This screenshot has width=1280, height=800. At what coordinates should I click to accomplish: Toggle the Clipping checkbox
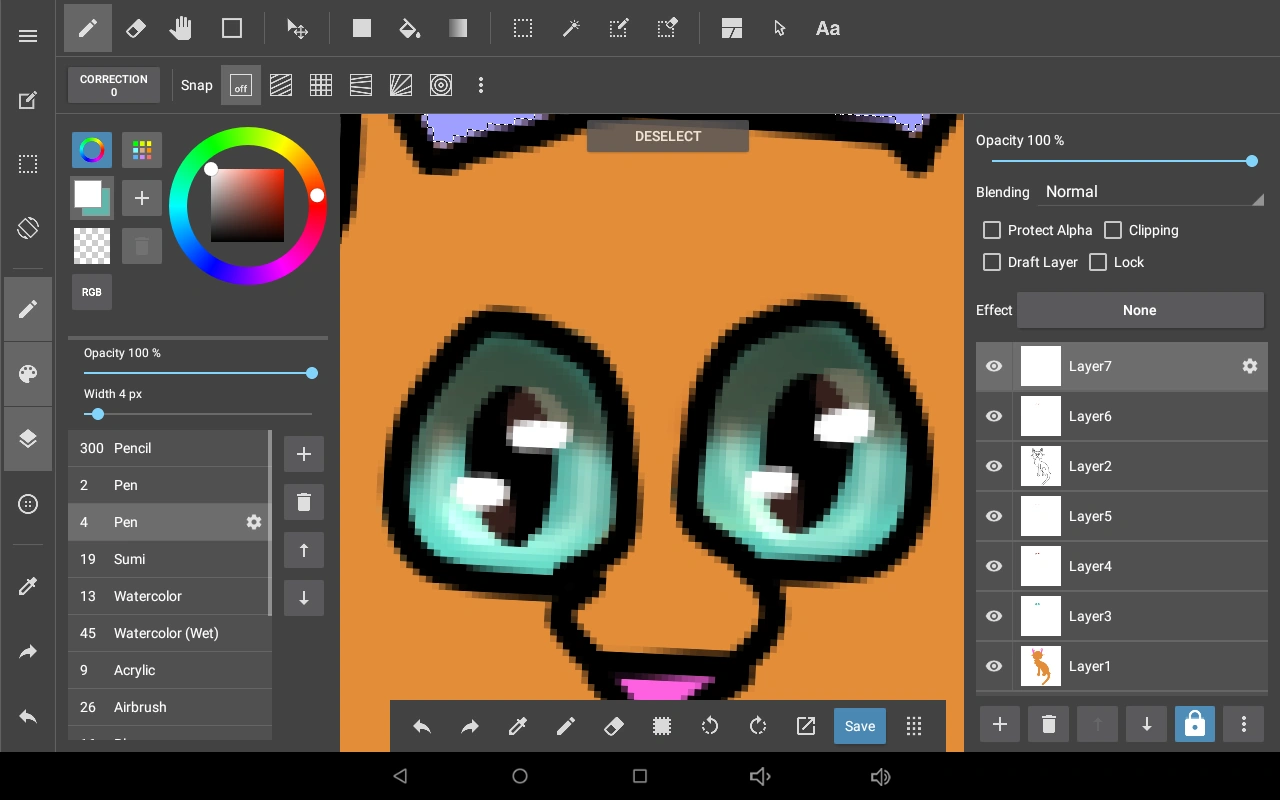coord(1113,230)
